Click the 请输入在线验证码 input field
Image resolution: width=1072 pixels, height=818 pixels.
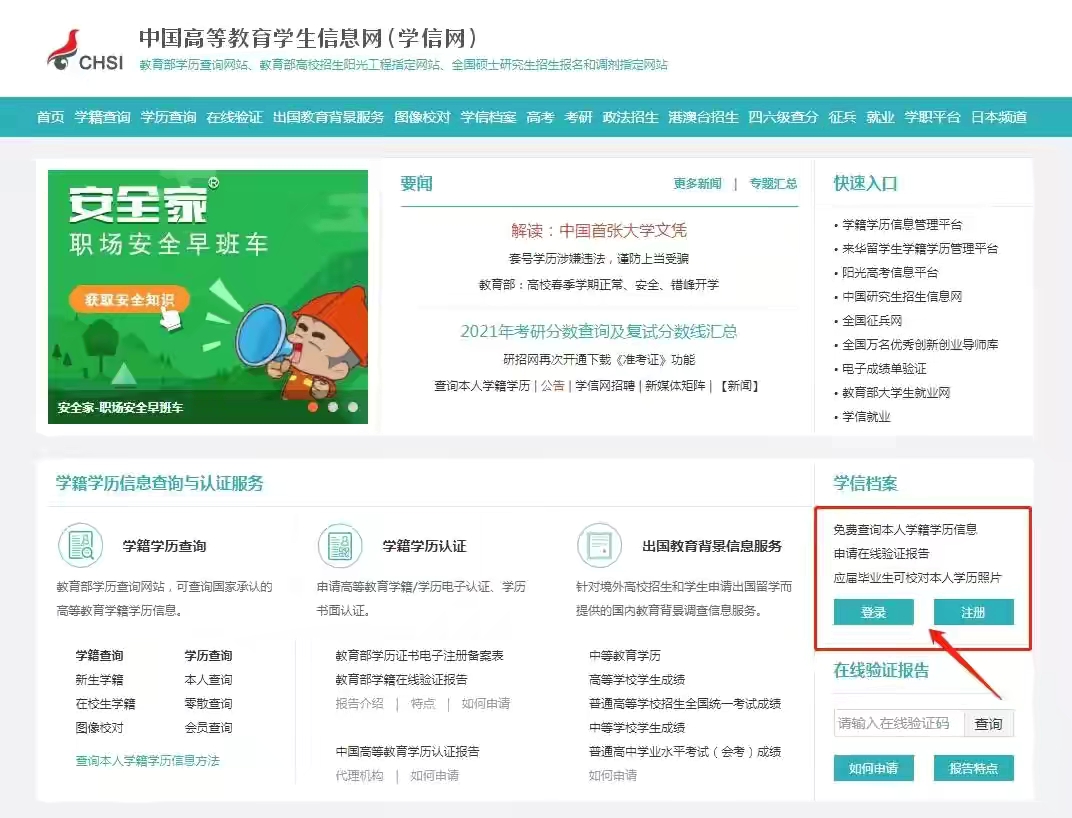[897, 723]
